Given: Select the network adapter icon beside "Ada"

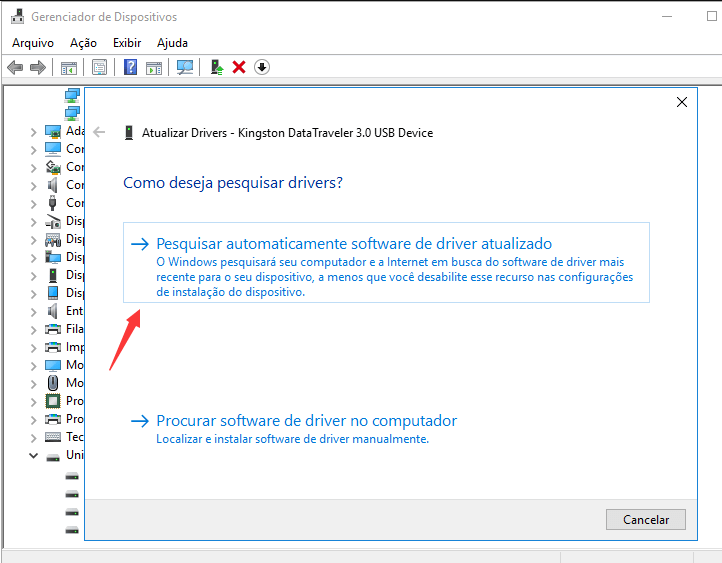Looking at the screenshot, I should [53, 132].
